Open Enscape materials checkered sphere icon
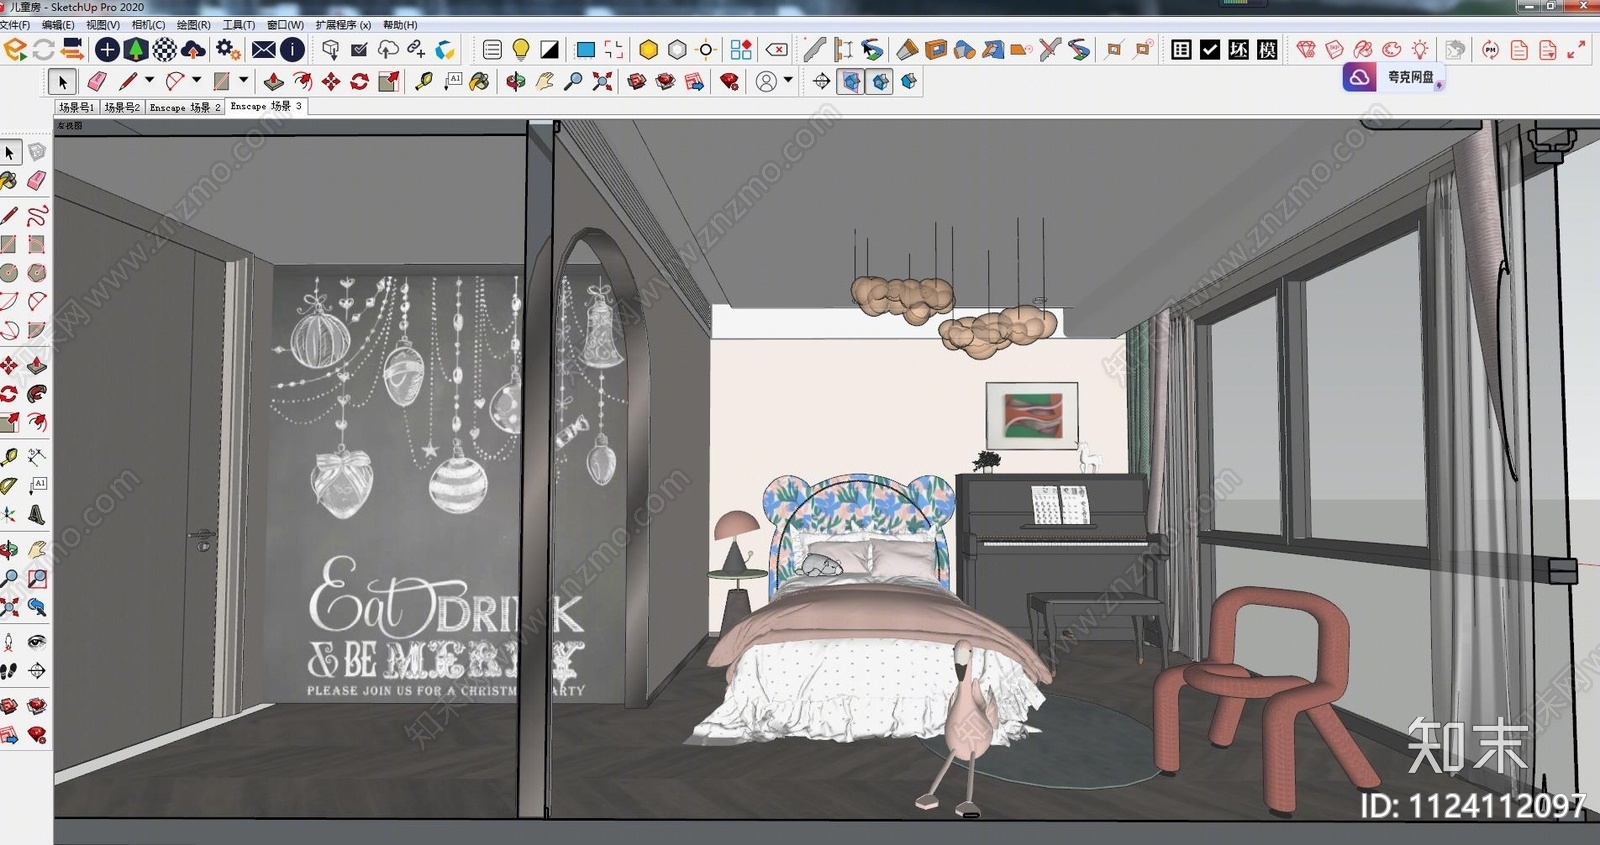1600x845 pixels. 164,49
